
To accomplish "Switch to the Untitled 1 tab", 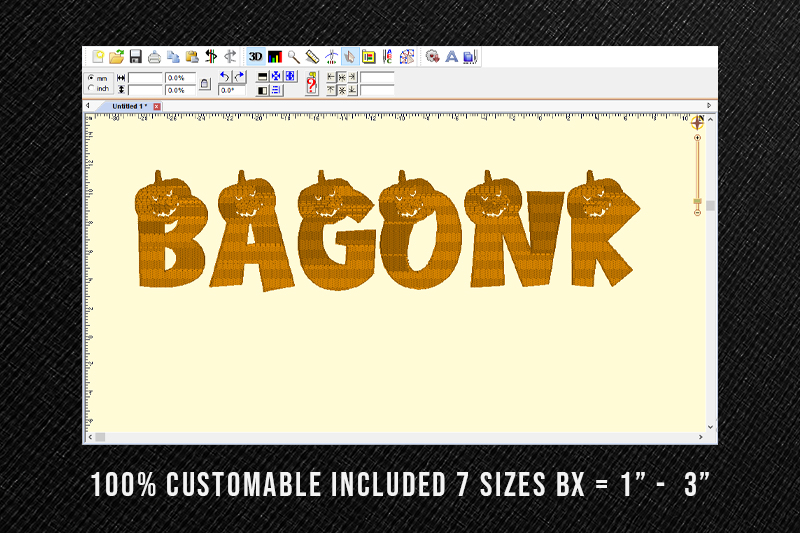I will (x=130, y=106).
